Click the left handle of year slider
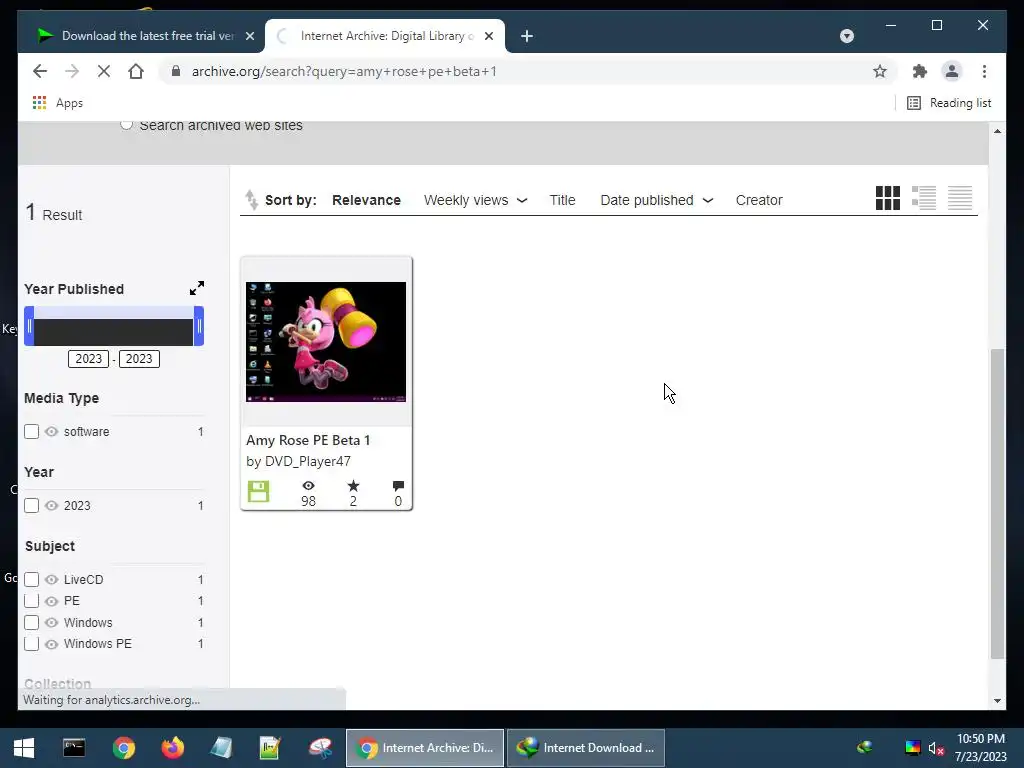1024x768 pixels. 29,326
